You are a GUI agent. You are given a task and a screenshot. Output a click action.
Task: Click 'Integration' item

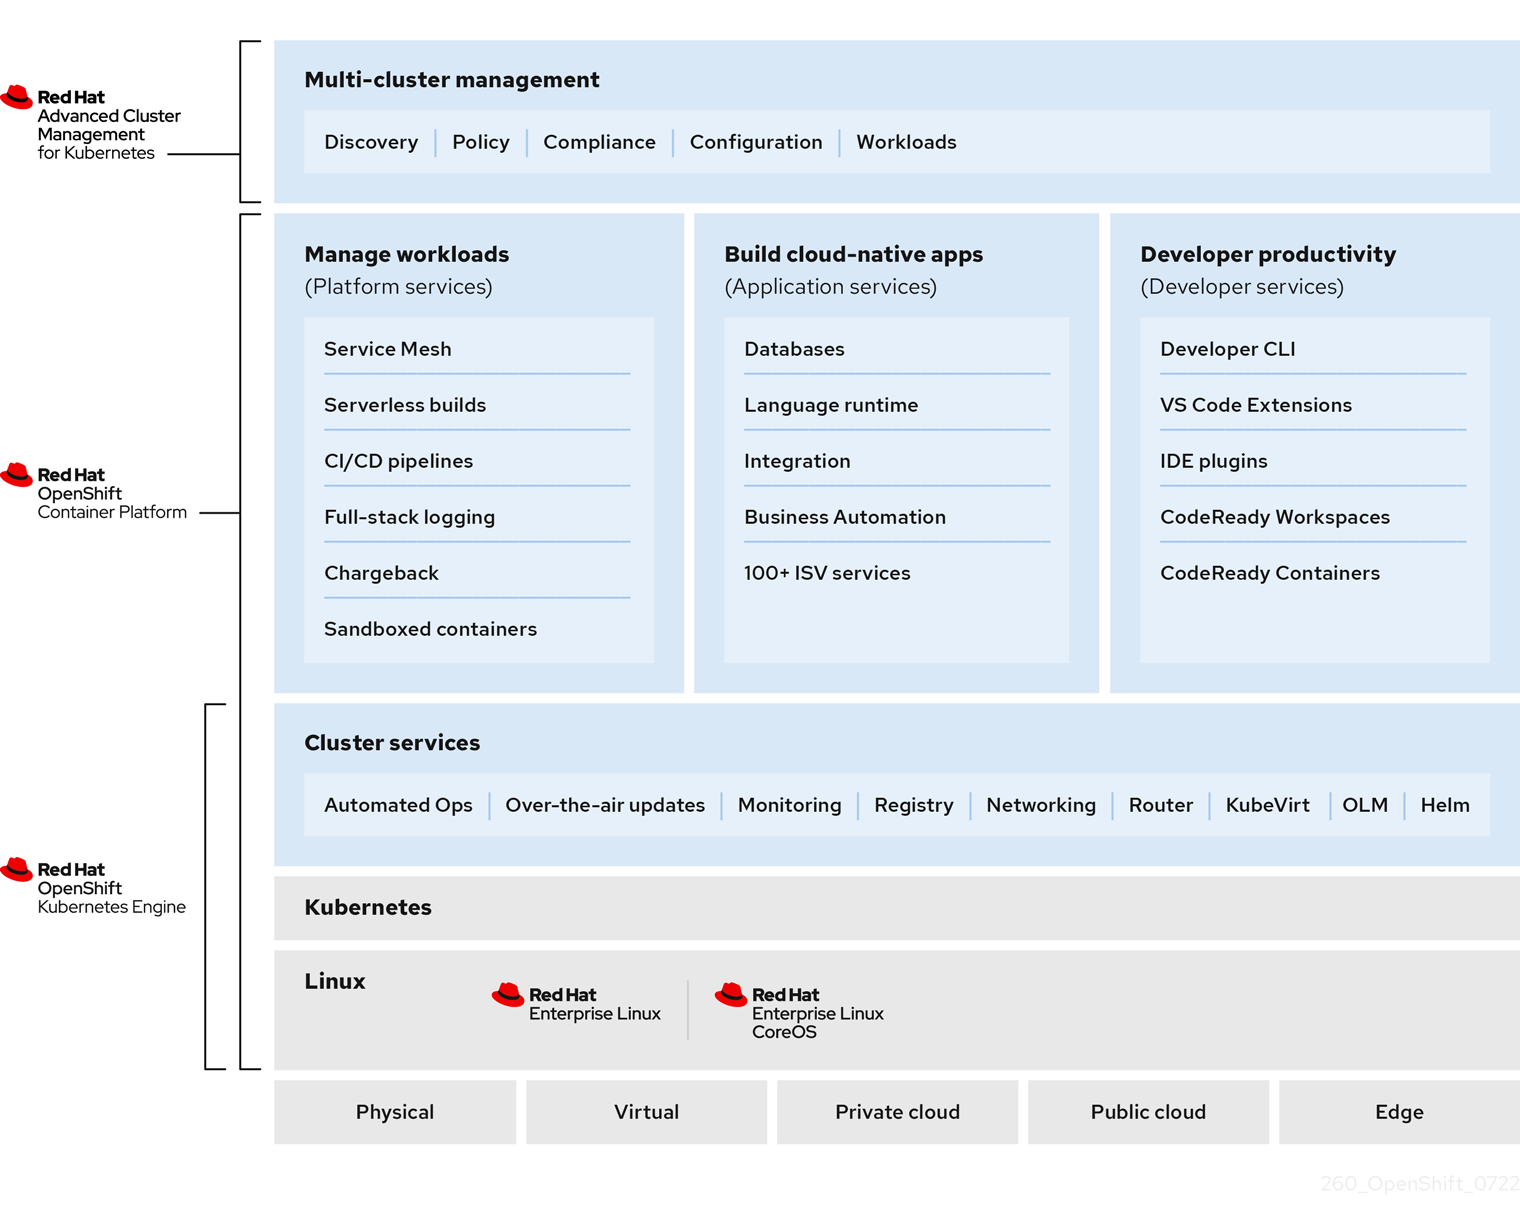coord(797,461)
